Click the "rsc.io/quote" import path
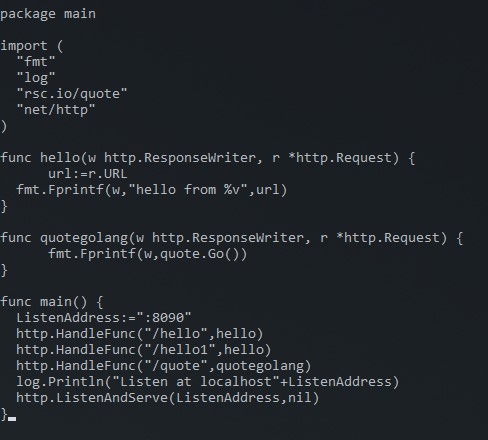488x440 pixels. point(72,94)
